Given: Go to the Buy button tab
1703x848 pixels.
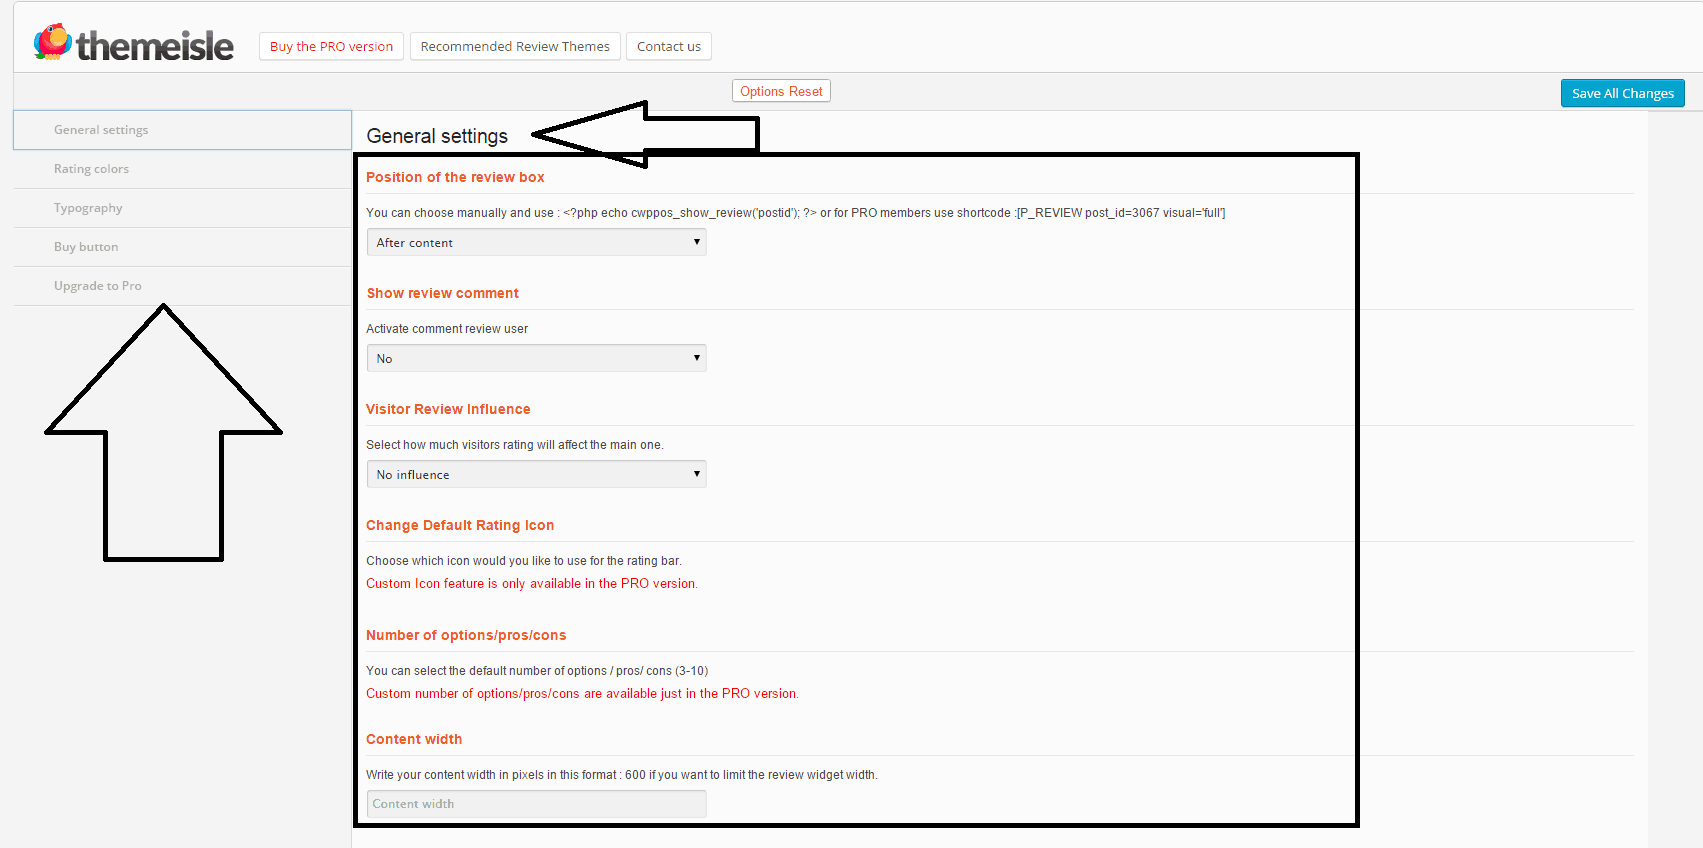Looking at the screenshot, I should [x=182, y=247].
